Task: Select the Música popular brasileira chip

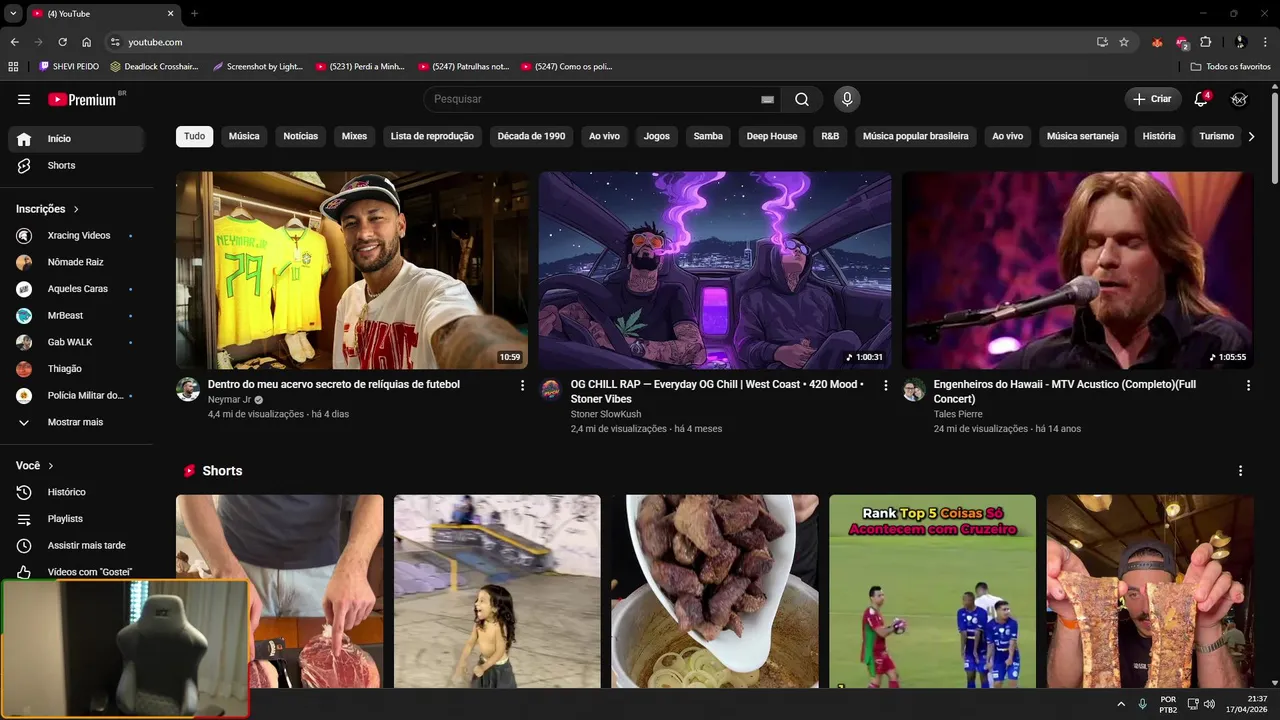Action: pos(916,136)
